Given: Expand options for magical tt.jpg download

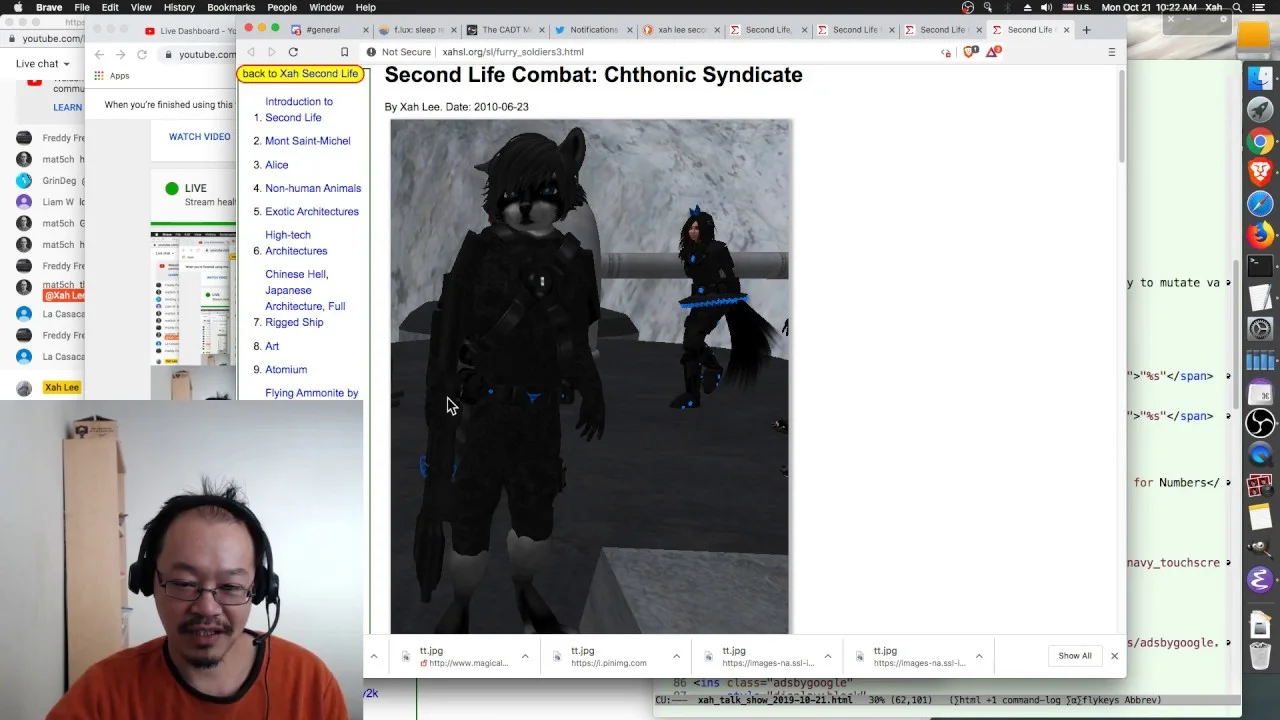Looking at the screenshot, I should tap(525, 656).
